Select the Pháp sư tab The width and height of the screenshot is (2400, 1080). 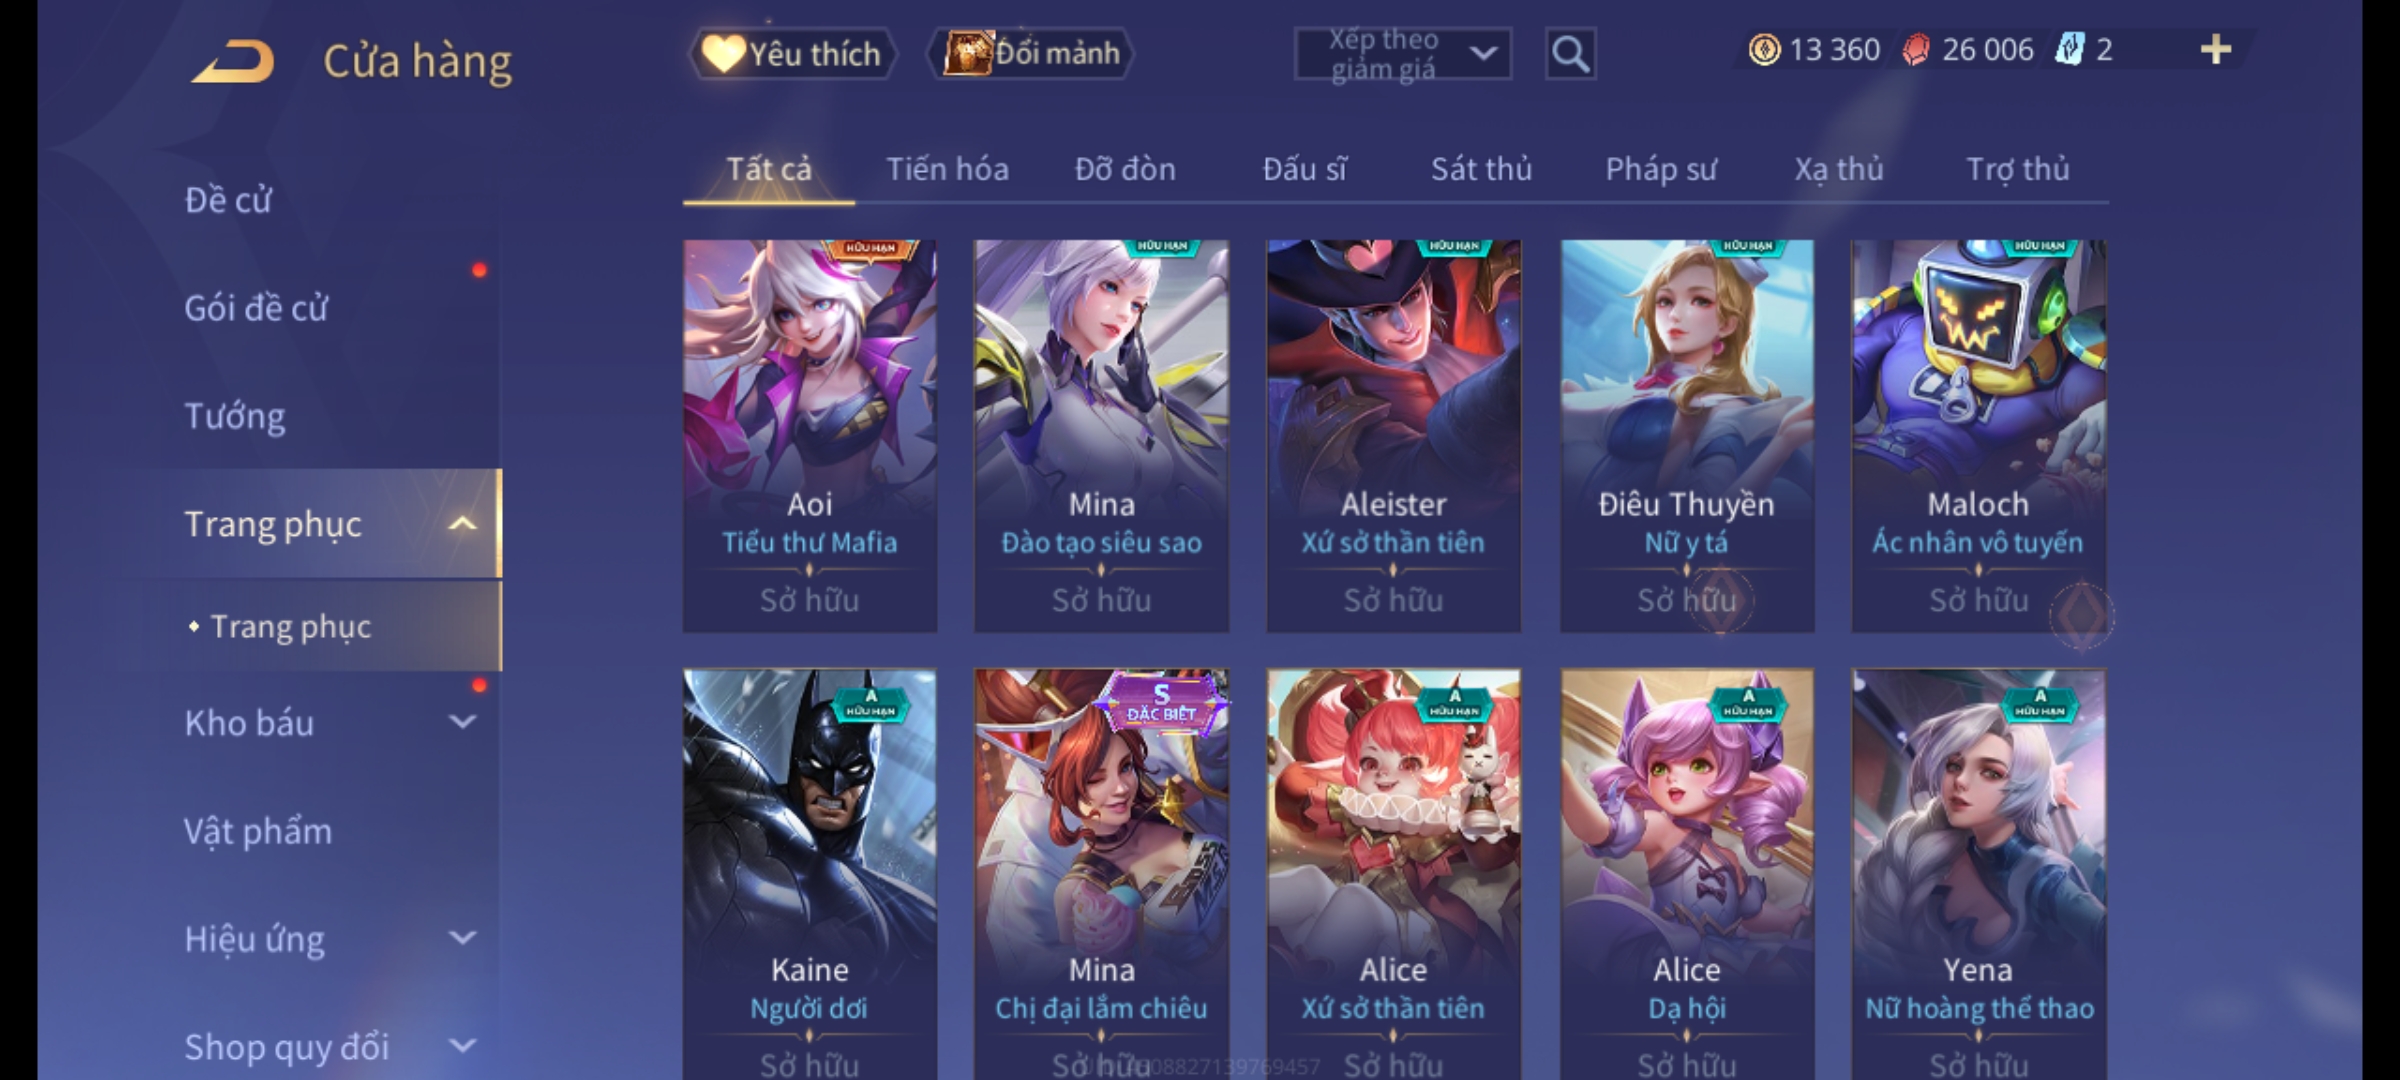pos(1661,169)
